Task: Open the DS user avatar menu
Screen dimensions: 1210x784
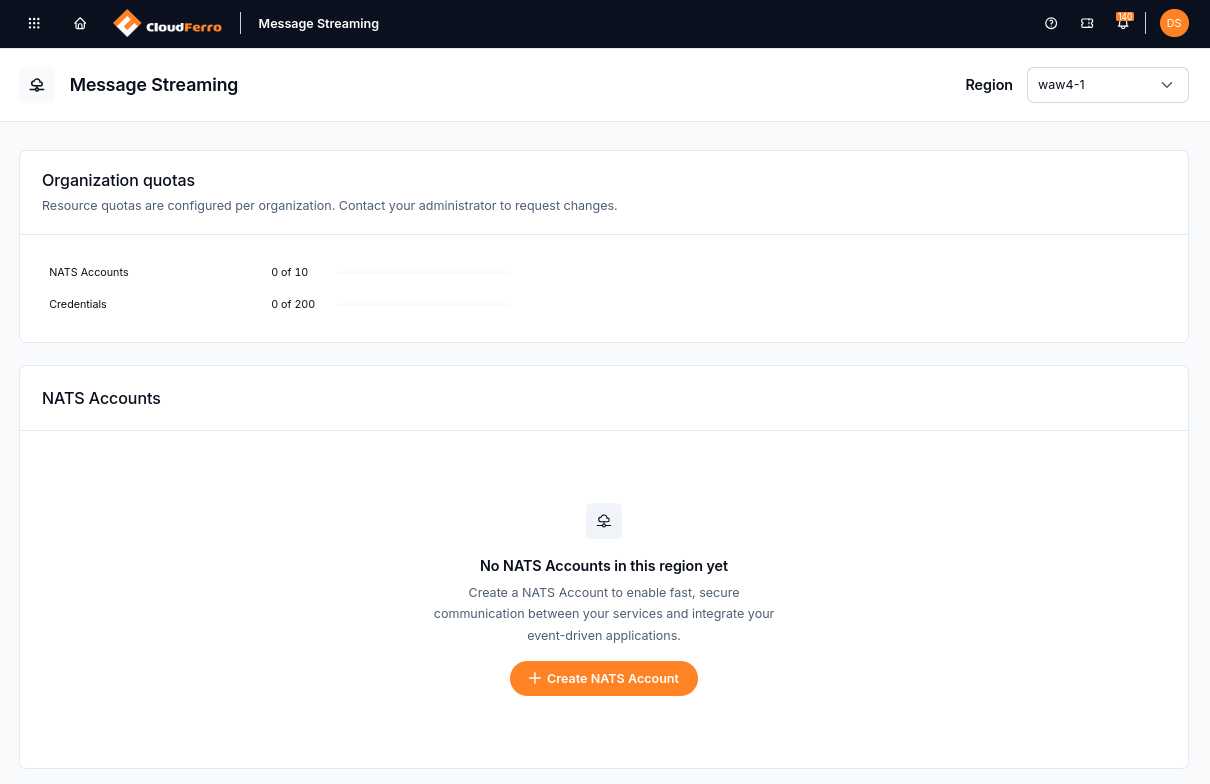Action: pos(1174,23)
